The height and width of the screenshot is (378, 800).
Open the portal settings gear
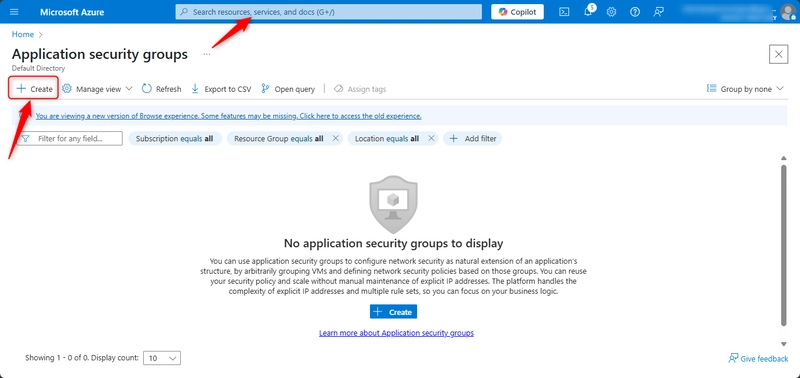point(611,12)
